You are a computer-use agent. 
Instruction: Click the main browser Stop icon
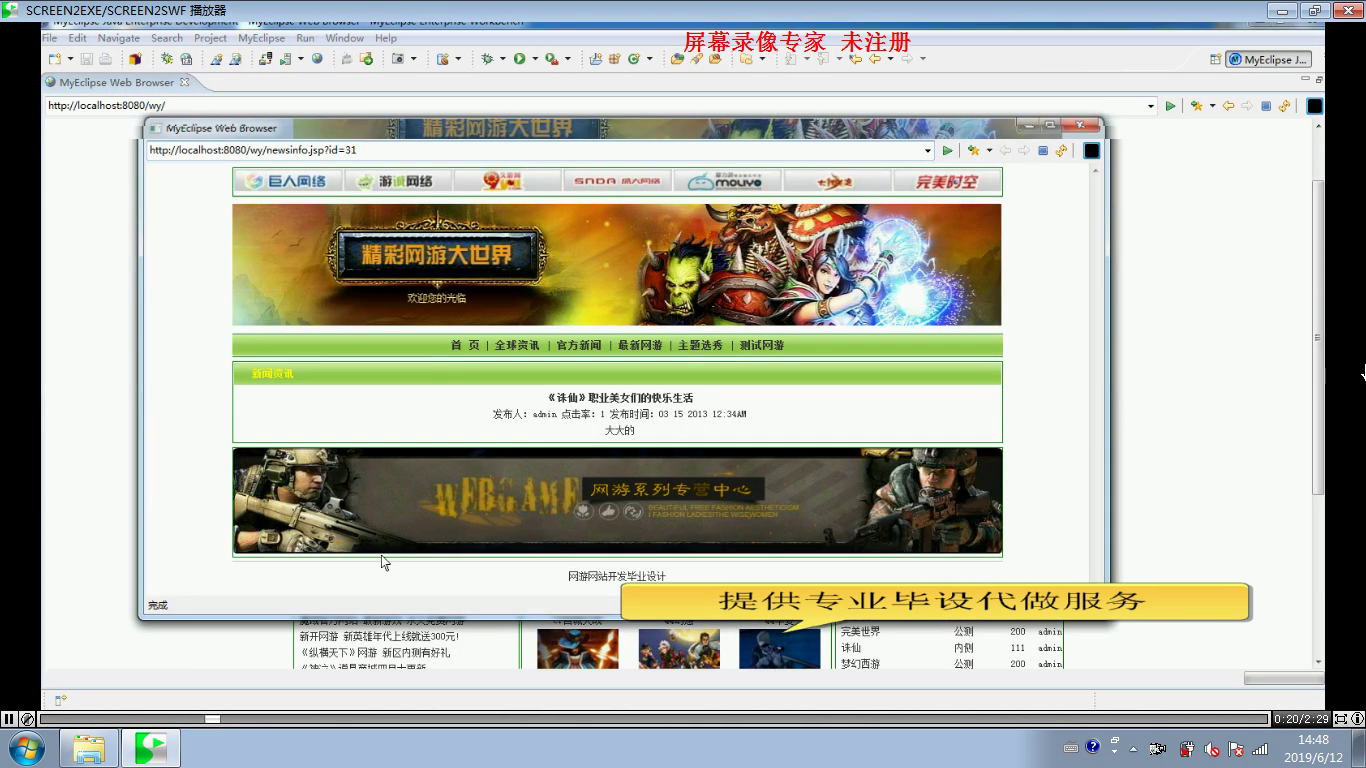tap(1265, 105)
